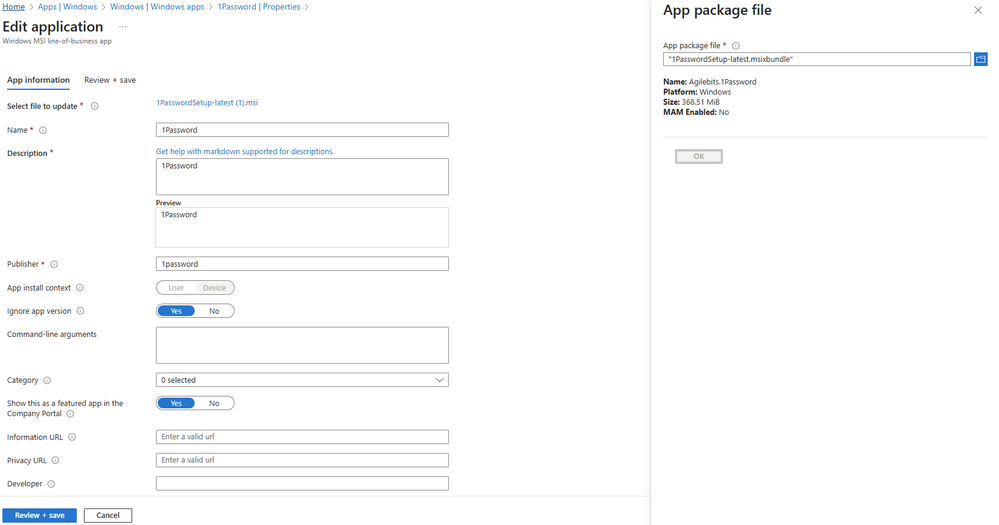The height and width of the screenshot is (525, 999).
Task: Go to Home breadcrumb
Action: click(13, 7)
